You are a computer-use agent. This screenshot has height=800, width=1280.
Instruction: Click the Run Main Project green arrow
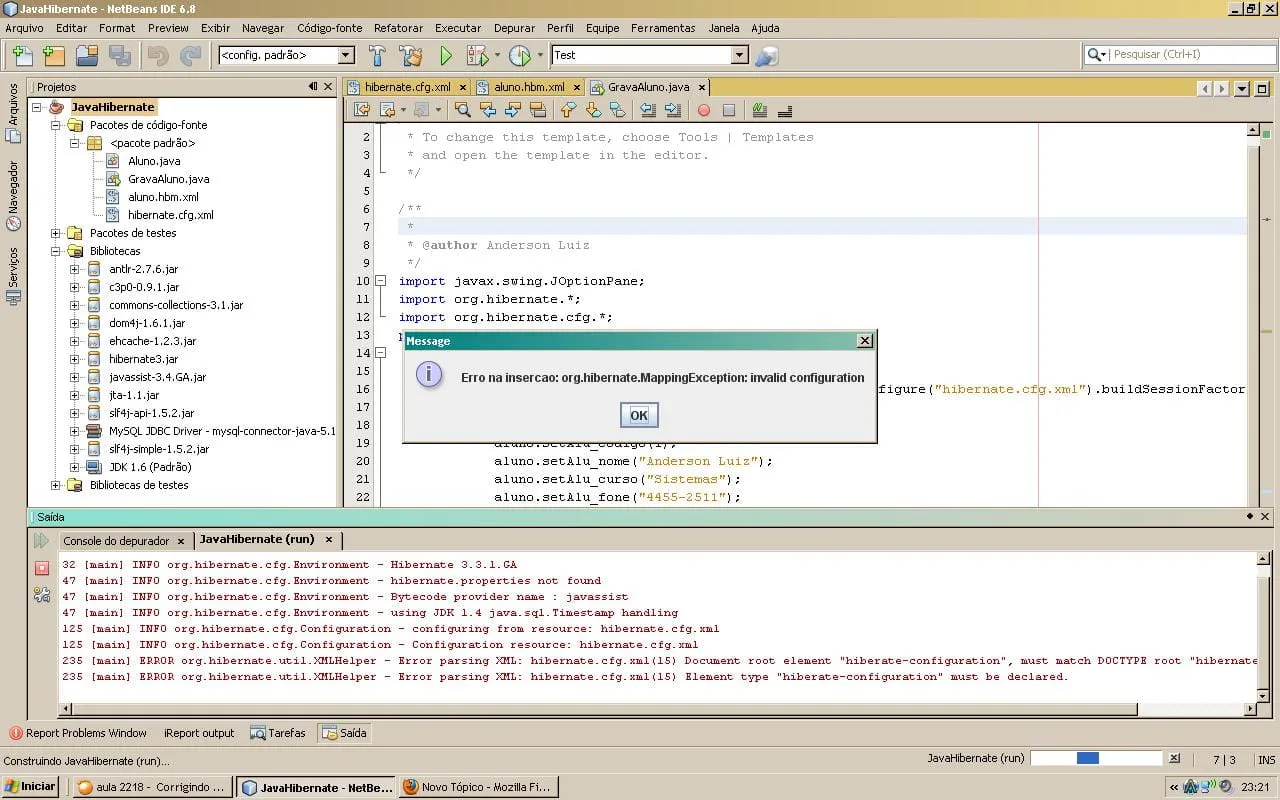(446, 56)
